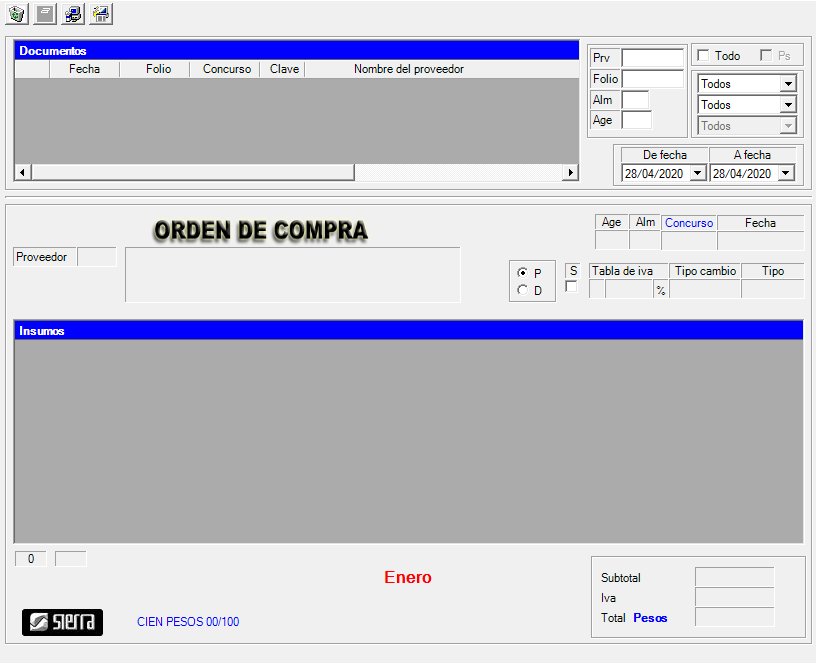The image size is (816, 663).
Task: Click the Nombre del proveedor column header
Action: (x=408, y=69)
